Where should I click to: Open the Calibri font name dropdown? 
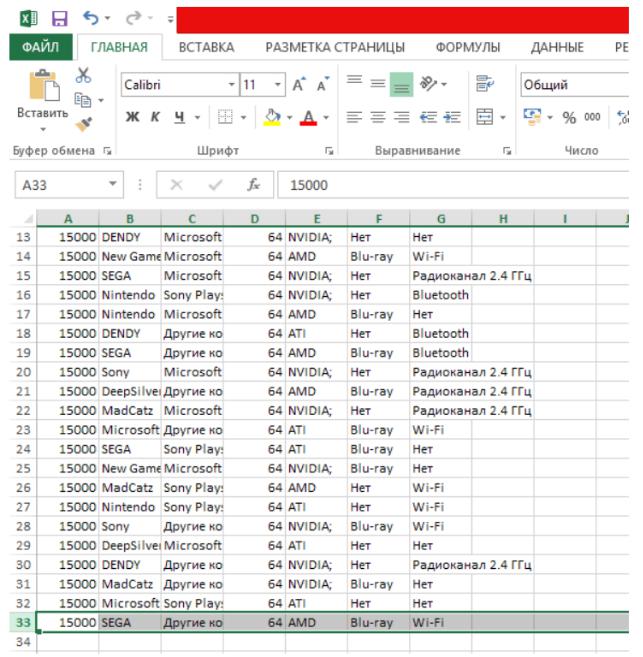pos(231,85)
